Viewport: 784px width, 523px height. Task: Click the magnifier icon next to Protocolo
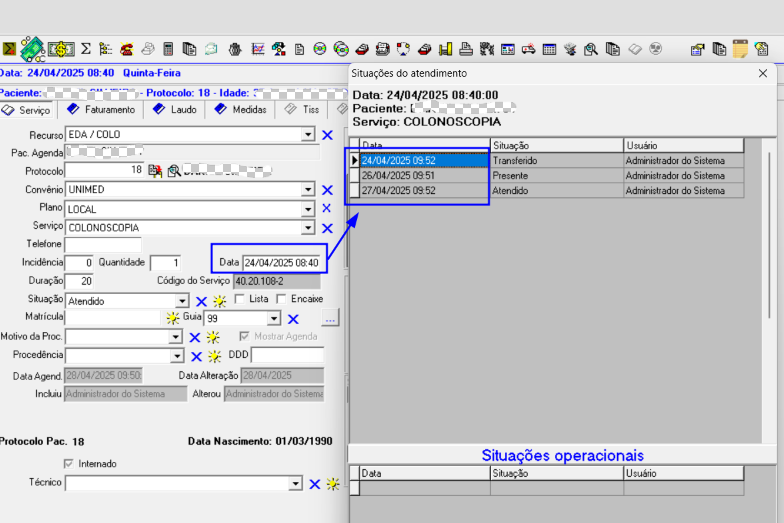point(174,171)
